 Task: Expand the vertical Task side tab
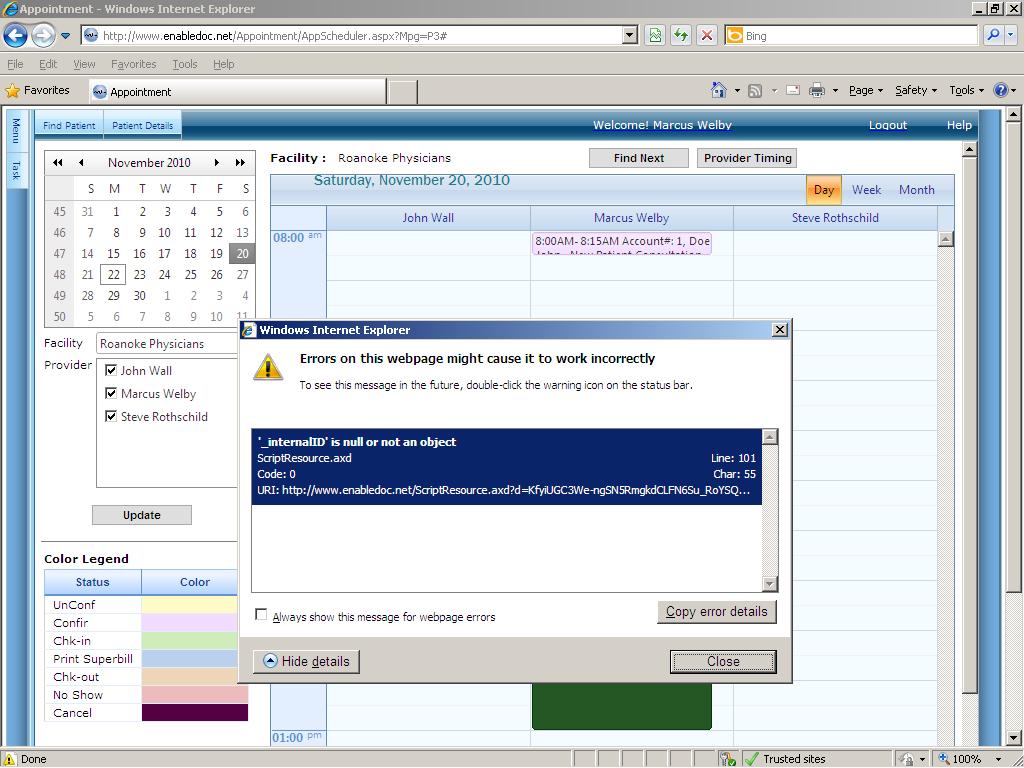click(x=16, y=170)
